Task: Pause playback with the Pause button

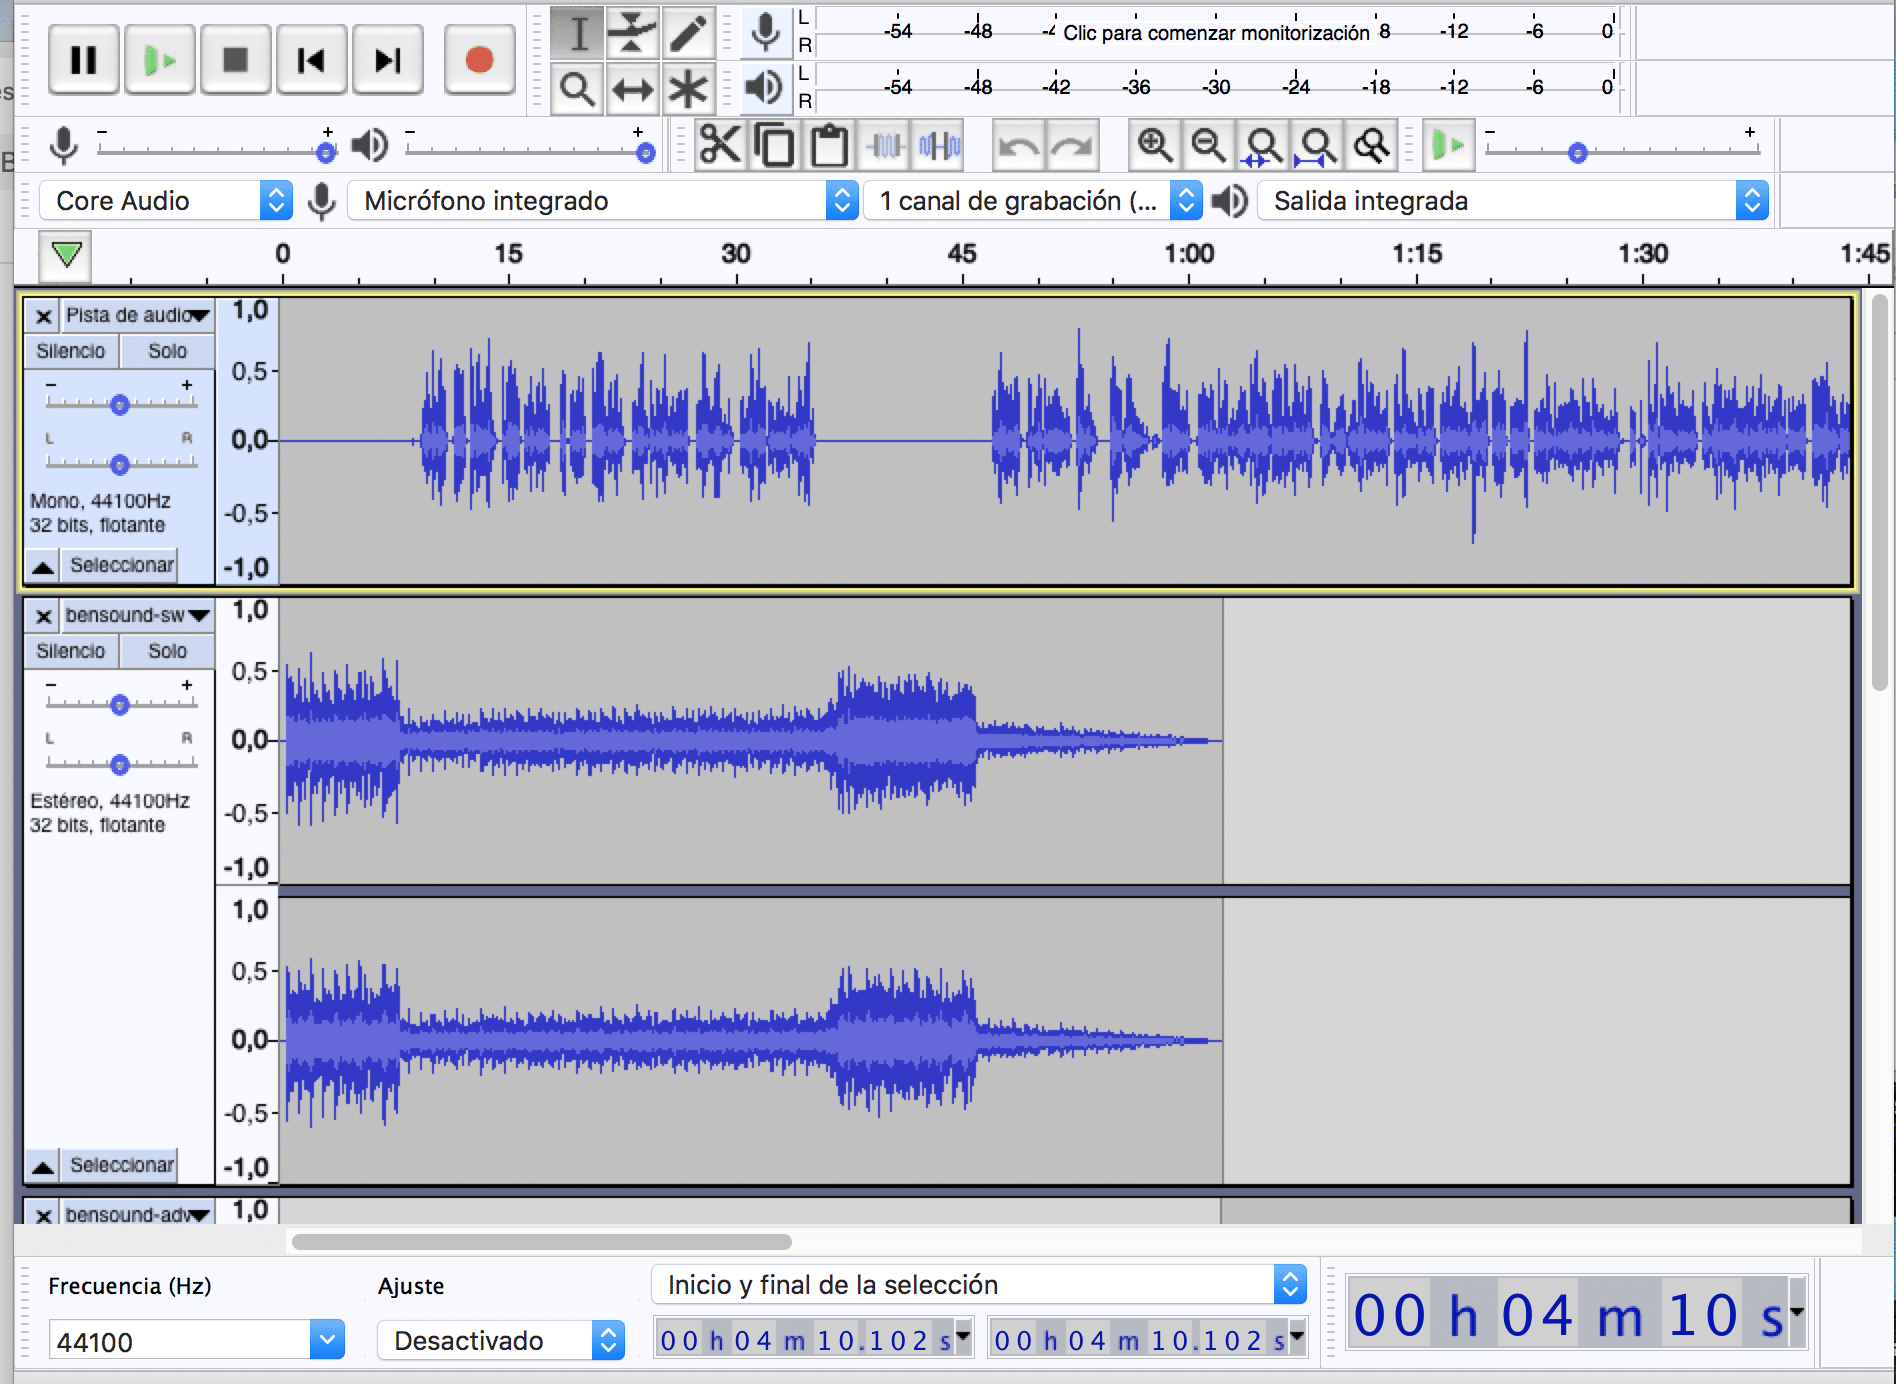Action: click(x=84, y=60)
